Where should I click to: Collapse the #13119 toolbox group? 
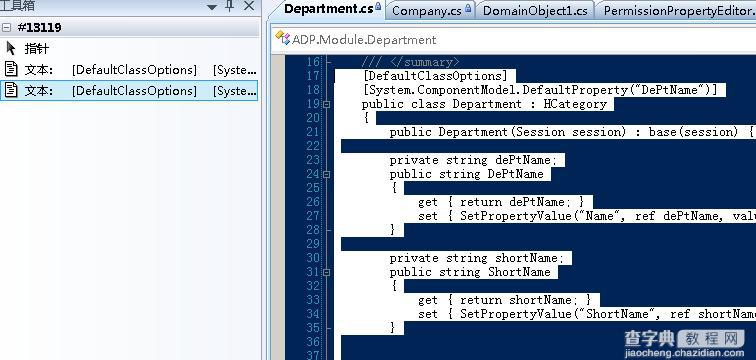[6, 28]
